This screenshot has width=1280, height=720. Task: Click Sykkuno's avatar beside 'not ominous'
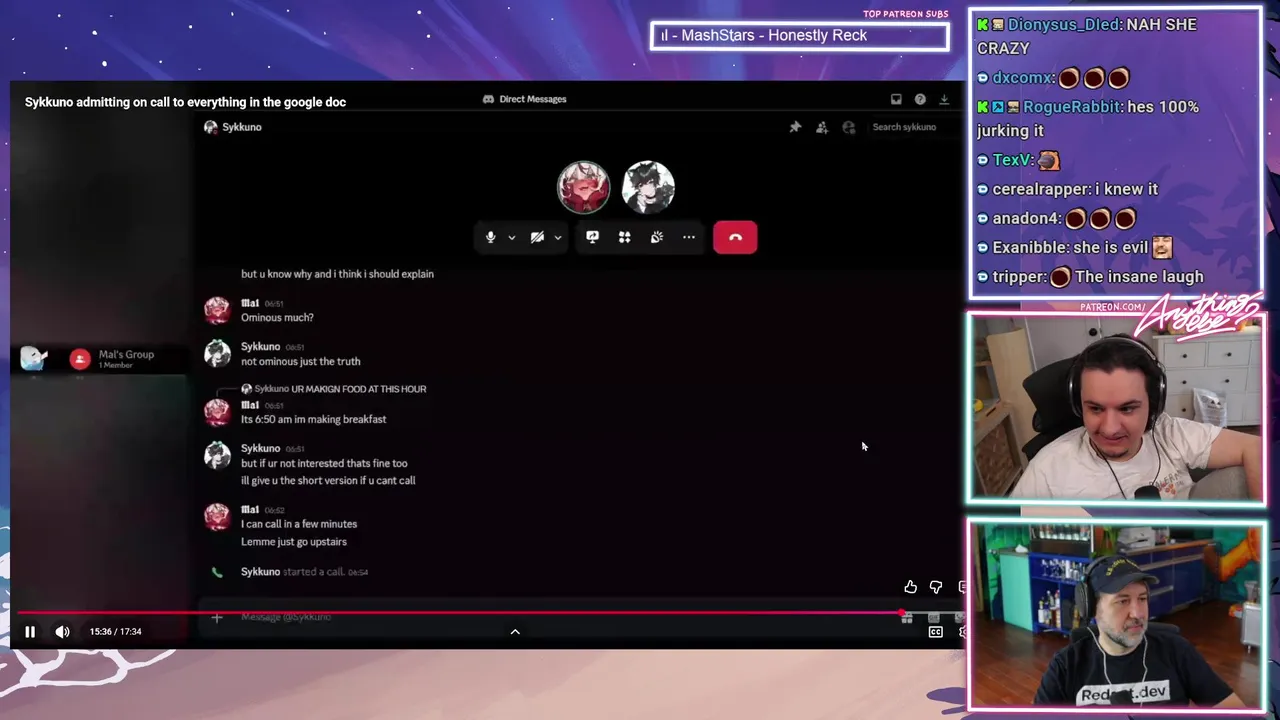tap(217, 353)
